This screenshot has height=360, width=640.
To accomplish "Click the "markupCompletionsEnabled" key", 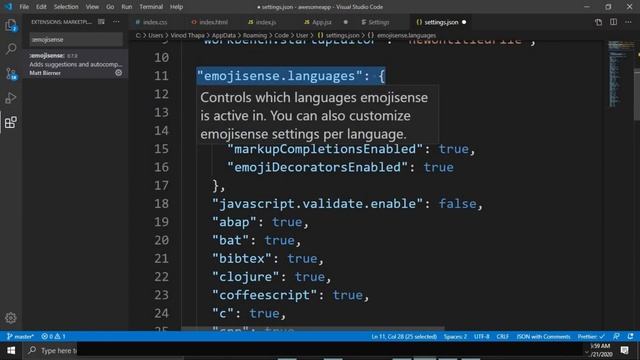I will pos(324,149).
